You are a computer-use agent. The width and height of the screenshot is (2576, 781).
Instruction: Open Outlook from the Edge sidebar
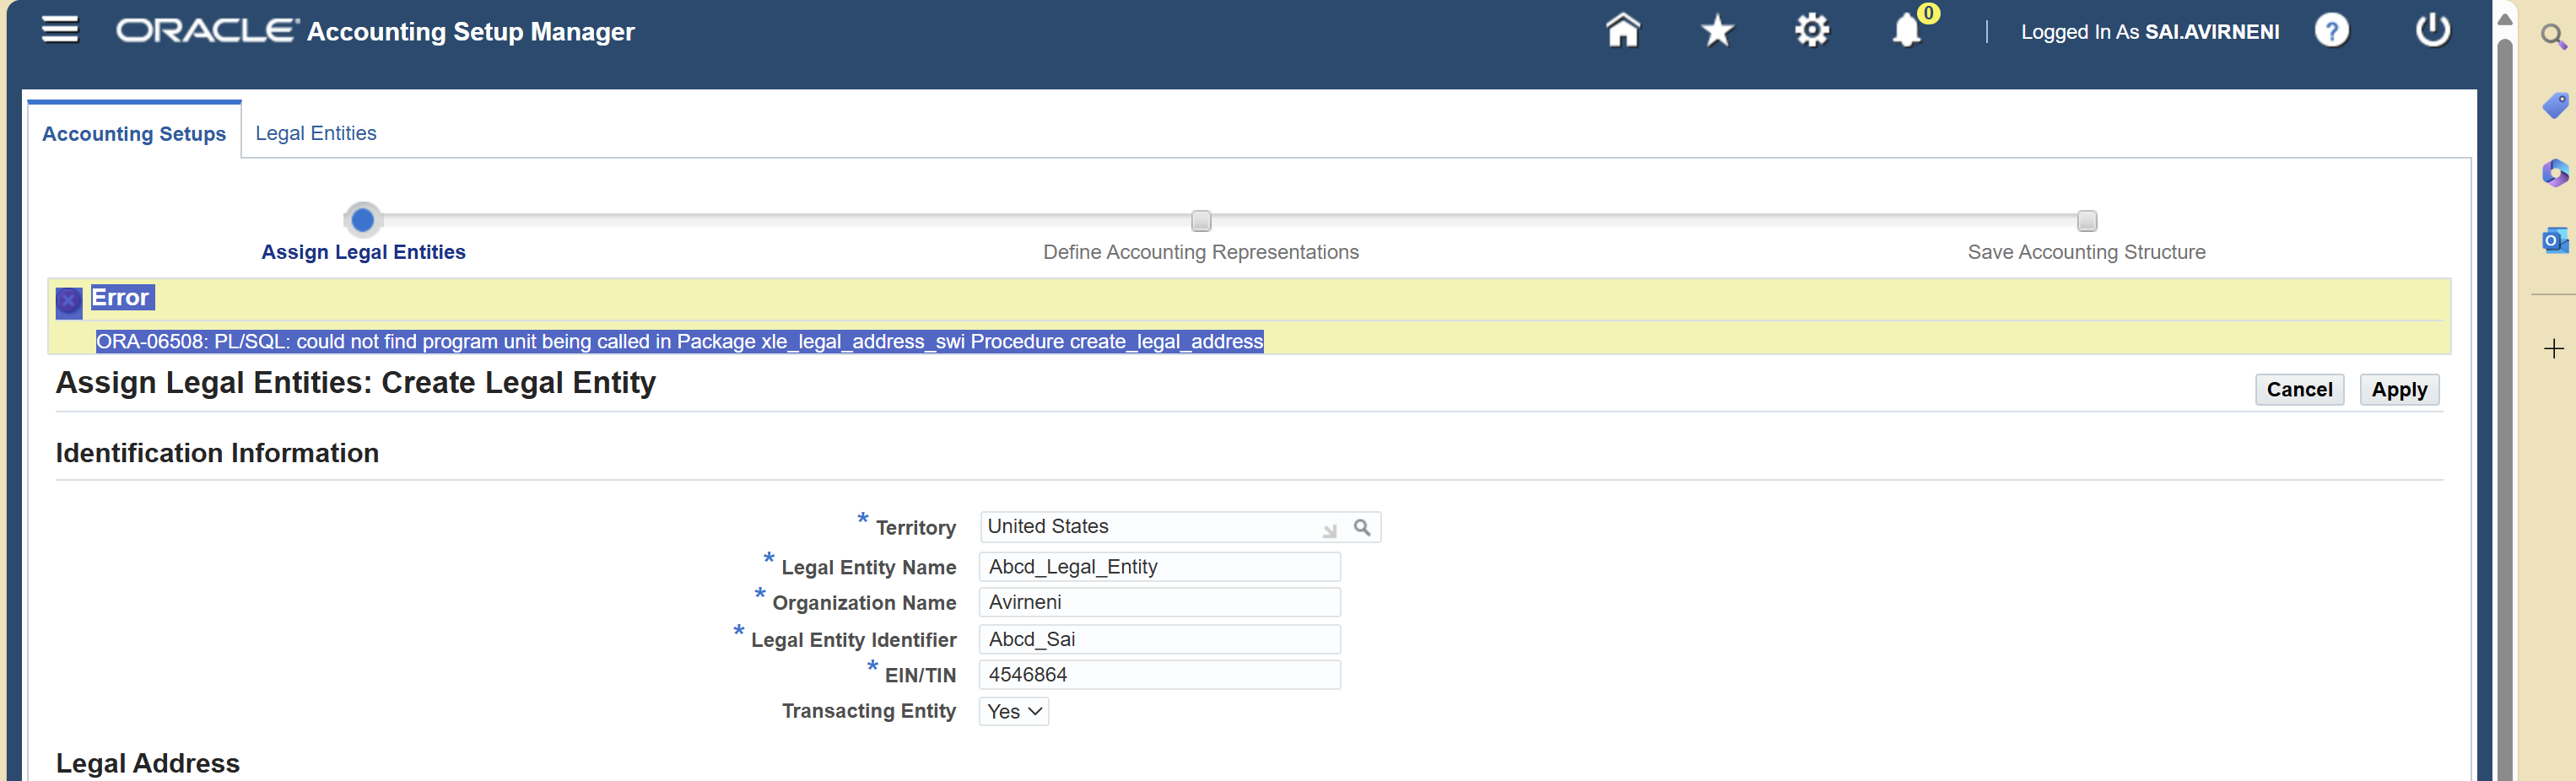tap(2554, 240)
